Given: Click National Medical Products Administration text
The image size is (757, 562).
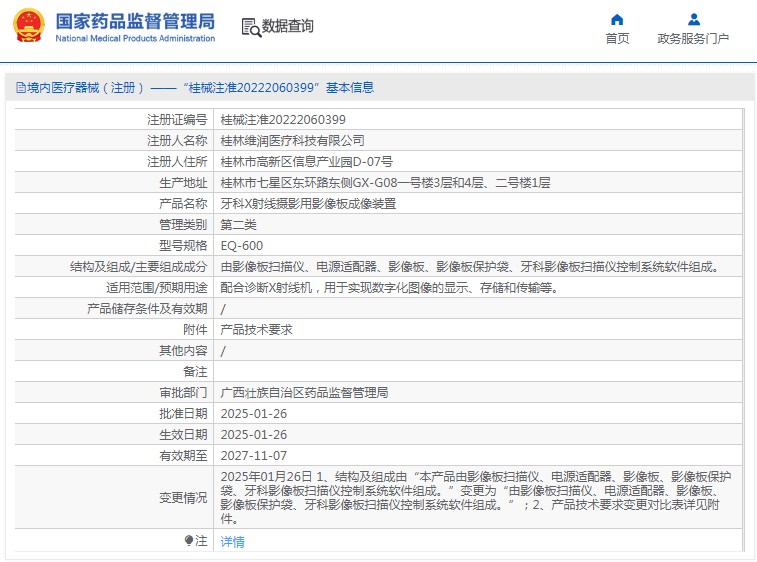Looking at the screenshot, I should click(x=135, y=38).
